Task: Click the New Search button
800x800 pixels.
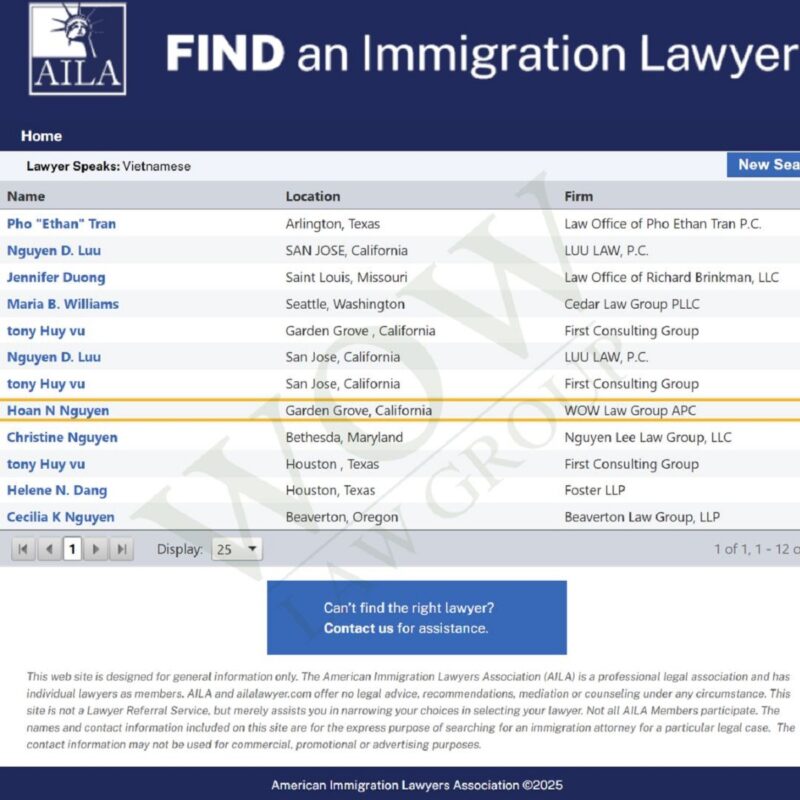Action: pos(765,165)
